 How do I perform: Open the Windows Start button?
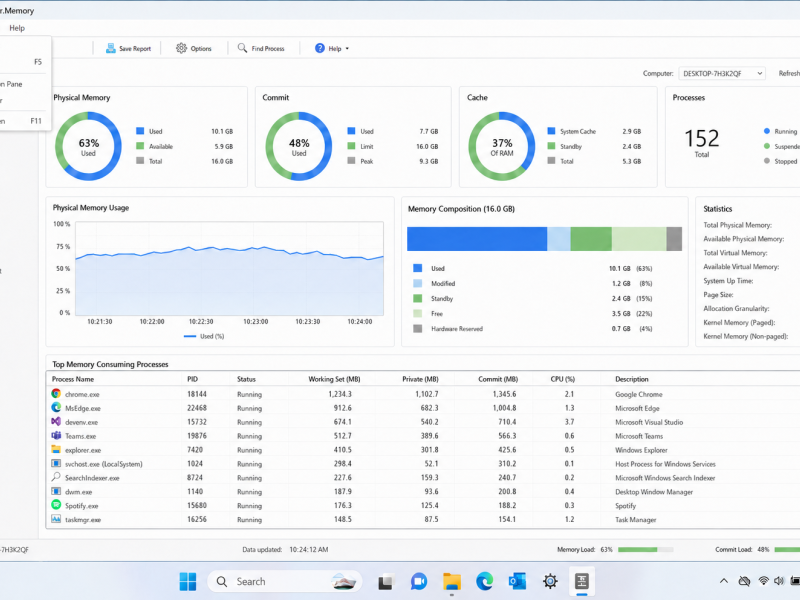pyautogui.click(x=188, y=581)
